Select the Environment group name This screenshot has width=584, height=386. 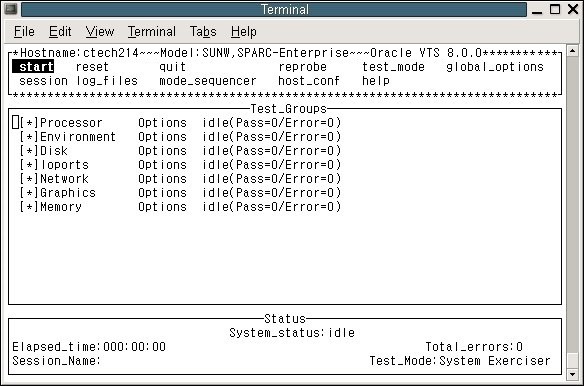tap(78, 137)
